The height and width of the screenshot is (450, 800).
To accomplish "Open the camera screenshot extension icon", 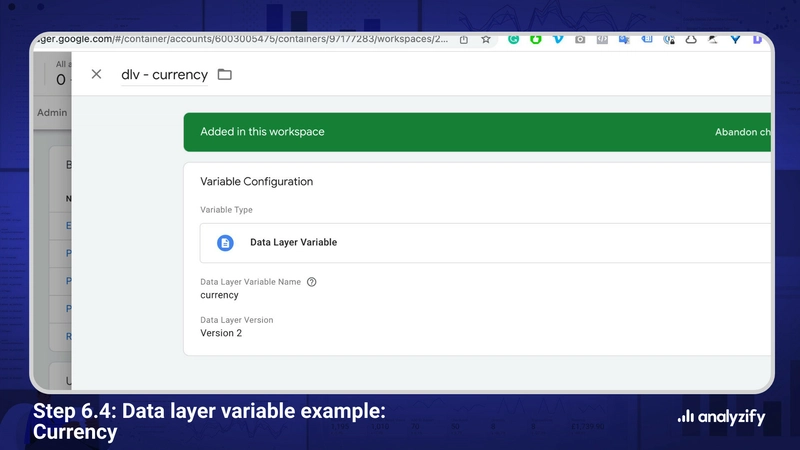I will coord(580,39).
